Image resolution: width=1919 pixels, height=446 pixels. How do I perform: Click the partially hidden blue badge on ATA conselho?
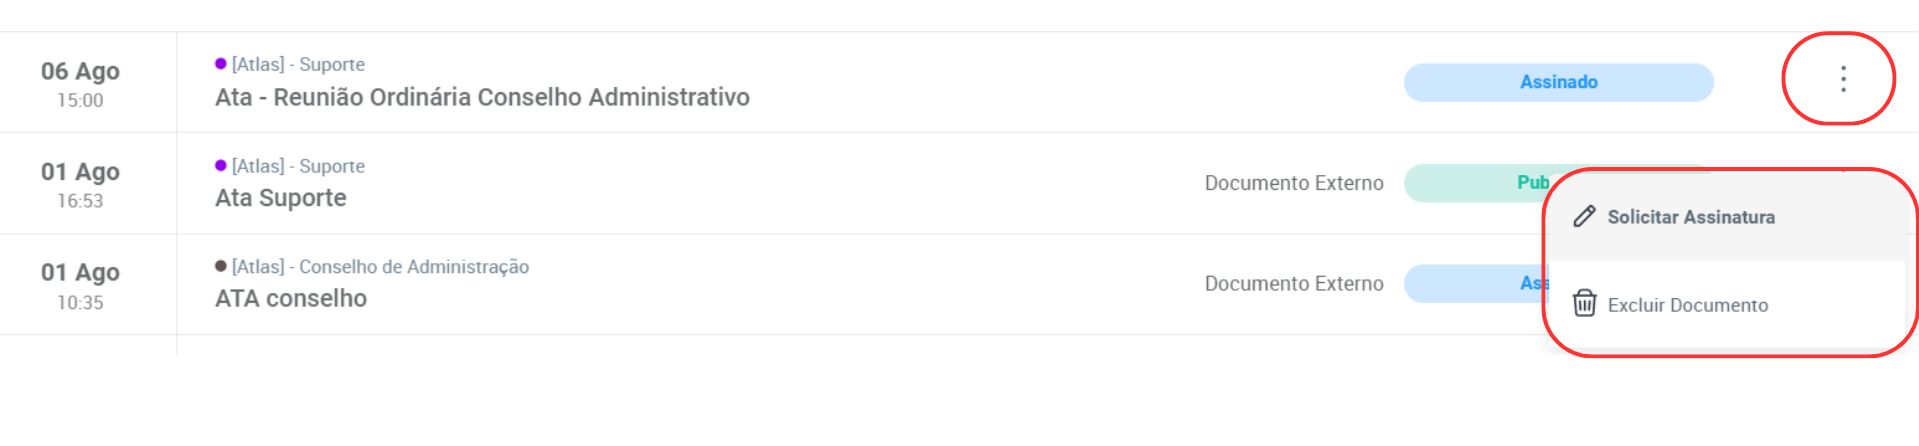(1477, 284)
